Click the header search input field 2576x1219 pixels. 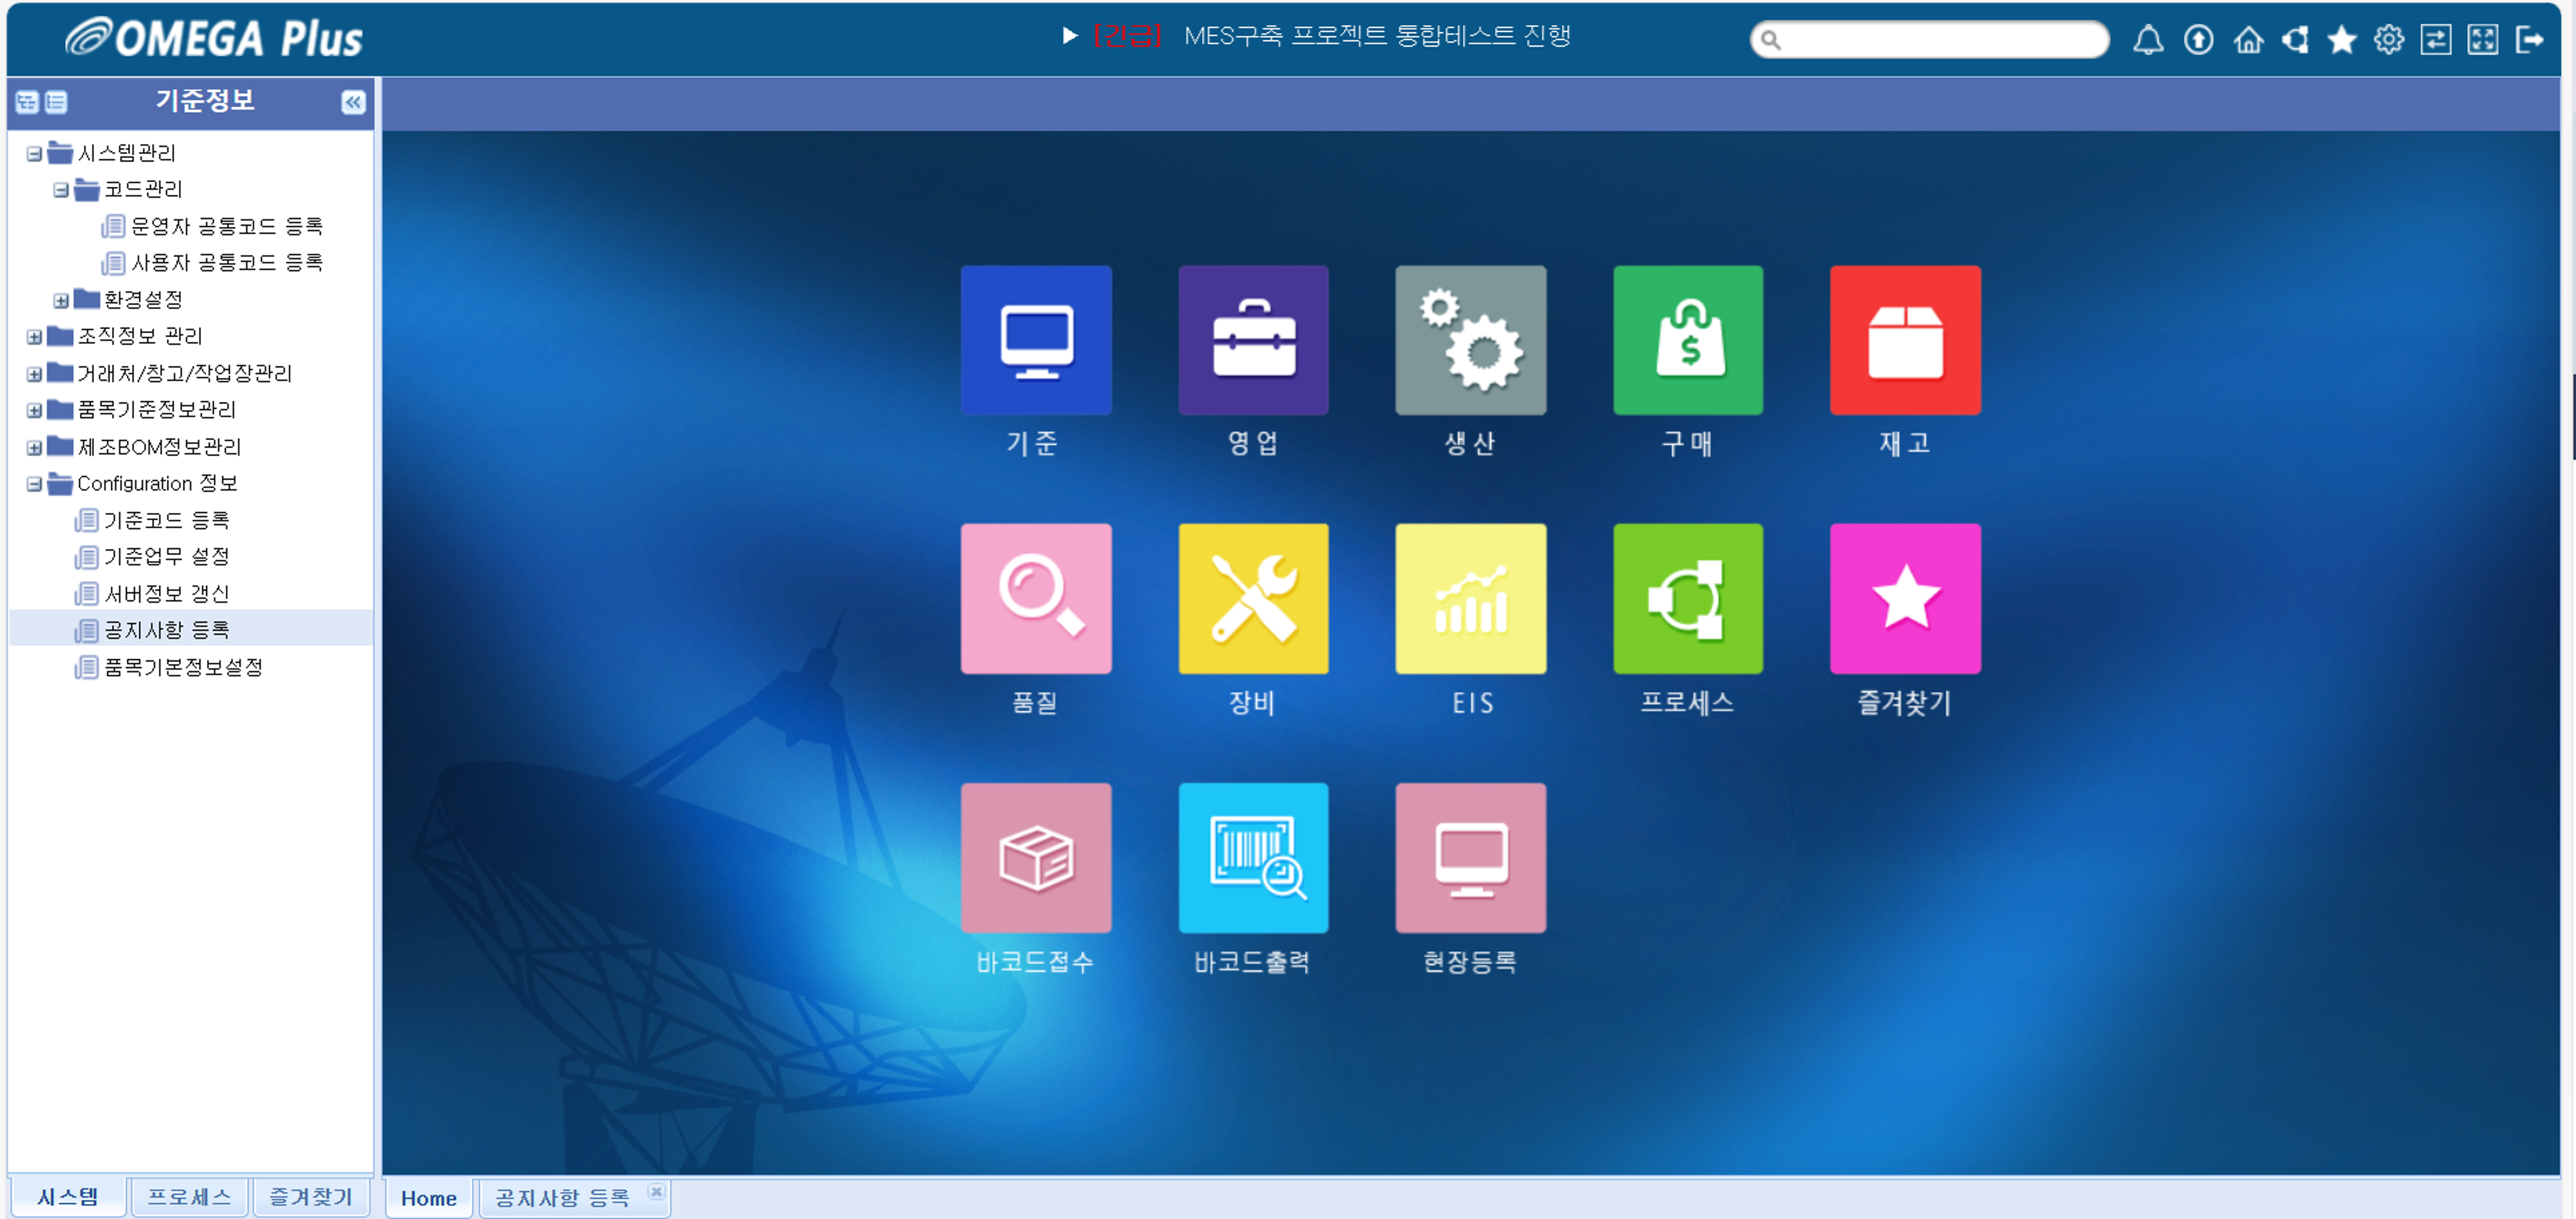tap(1929, 40)
